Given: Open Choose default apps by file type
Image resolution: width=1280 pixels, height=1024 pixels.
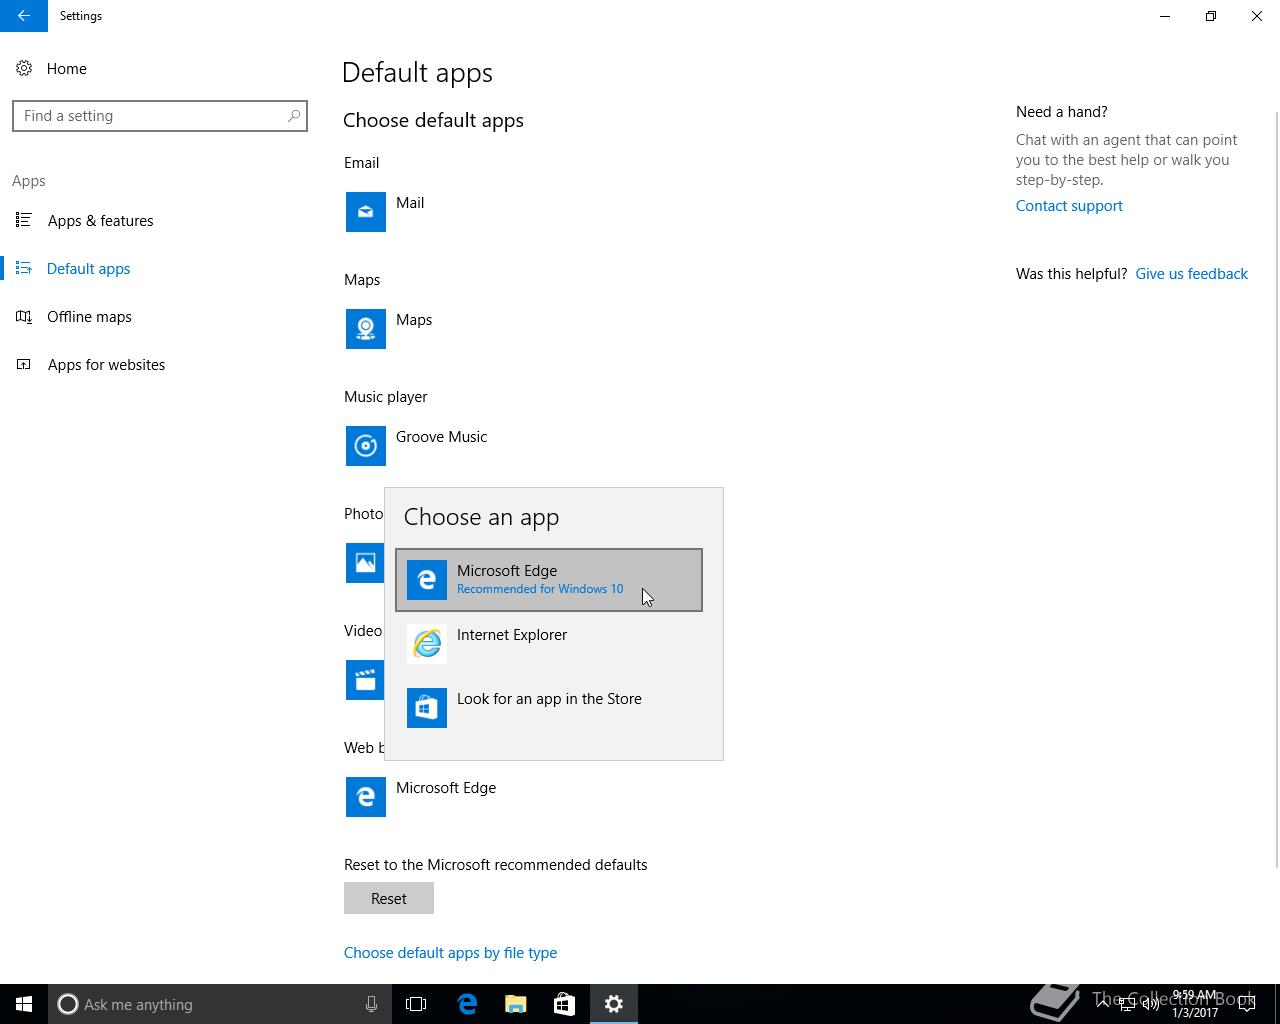Looking at the screenshot, I should [450, 953].
